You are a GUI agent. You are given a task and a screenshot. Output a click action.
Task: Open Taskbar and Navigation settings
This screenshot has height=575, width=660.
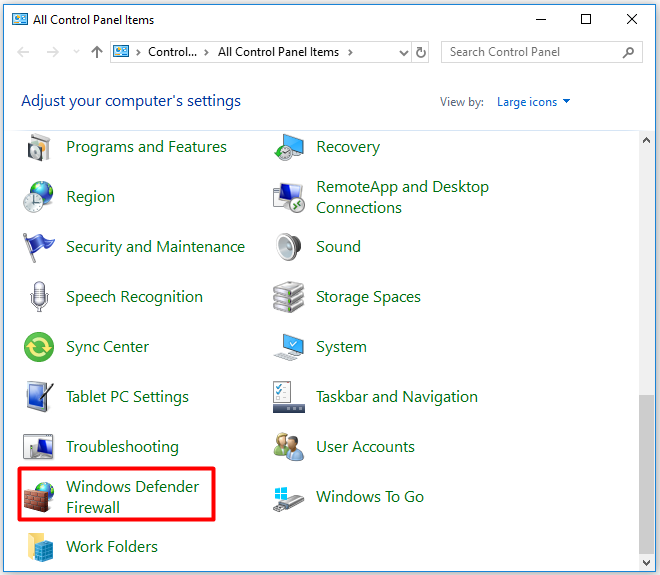pyautogui.click(x=396, y=397)
